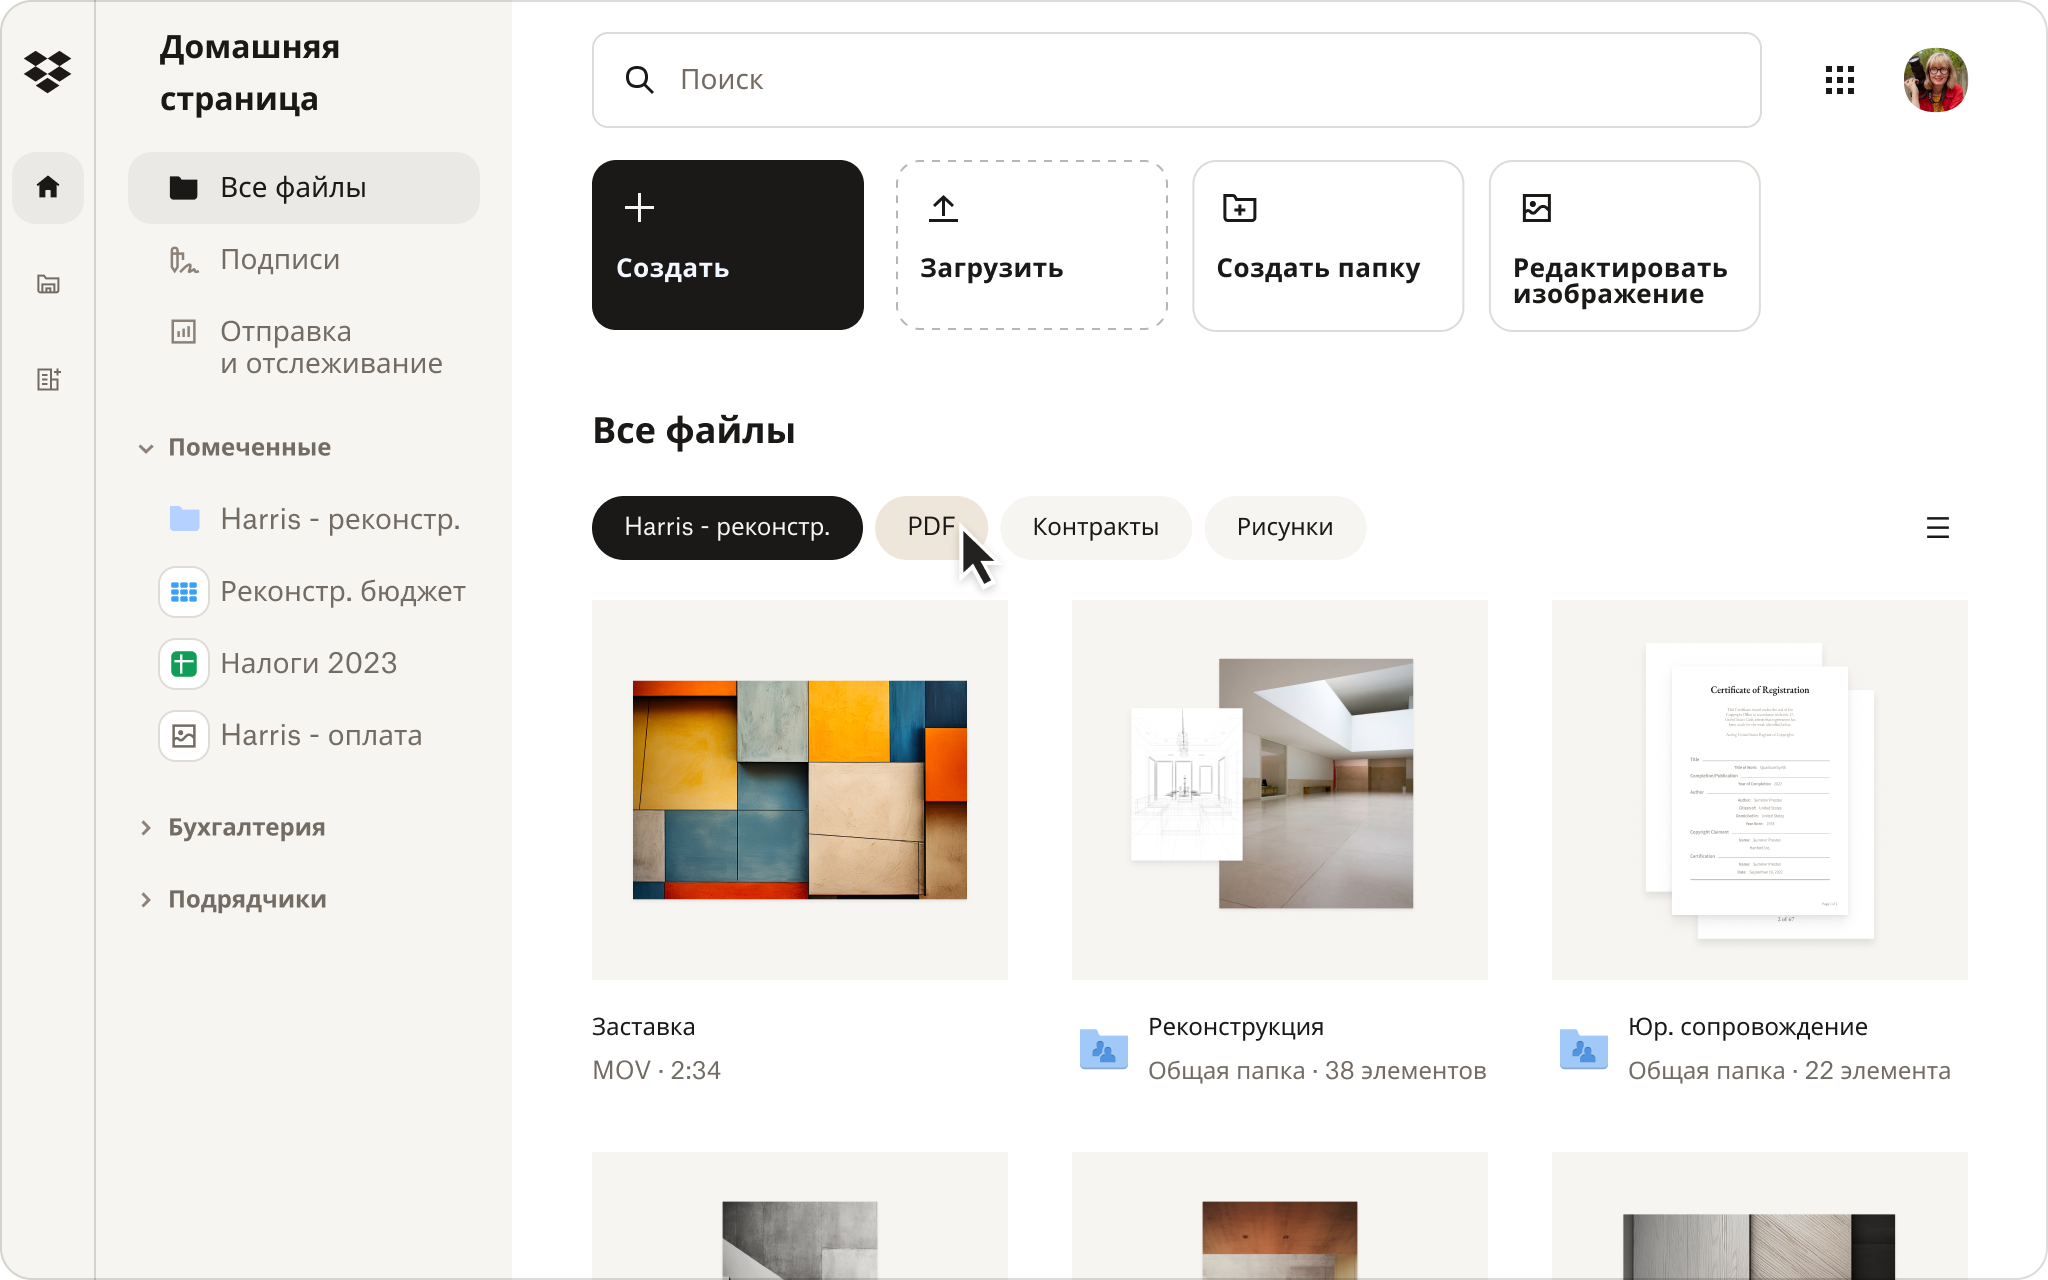This screenshot has height=1280, width=2048.
Task: Switch view with the list icon
Action: 1937,528
